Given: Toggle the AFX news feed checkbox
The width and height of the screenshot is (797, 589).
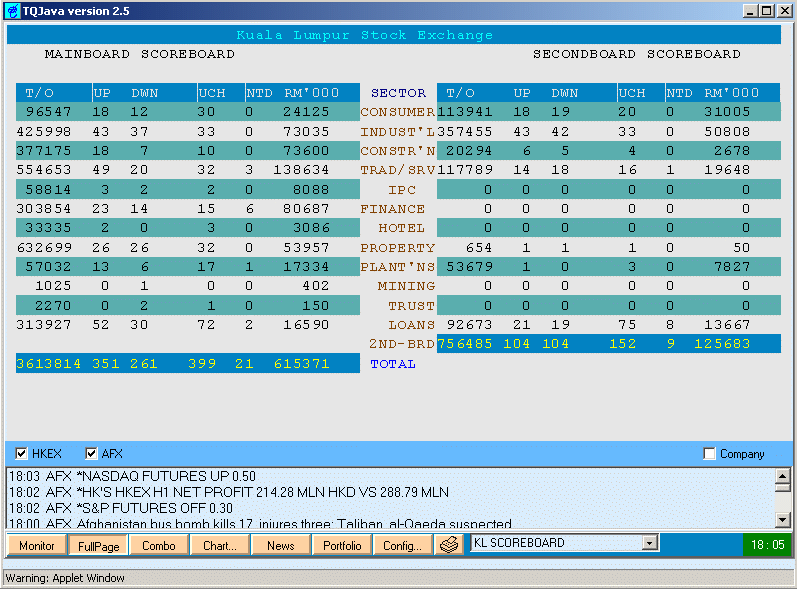Looking at the screenshot, I should (92, 454).
